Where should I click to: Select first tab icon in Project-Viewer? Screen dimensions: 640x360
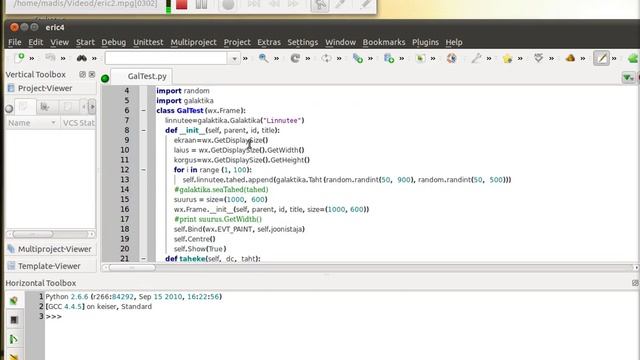[x=24, y=107]
